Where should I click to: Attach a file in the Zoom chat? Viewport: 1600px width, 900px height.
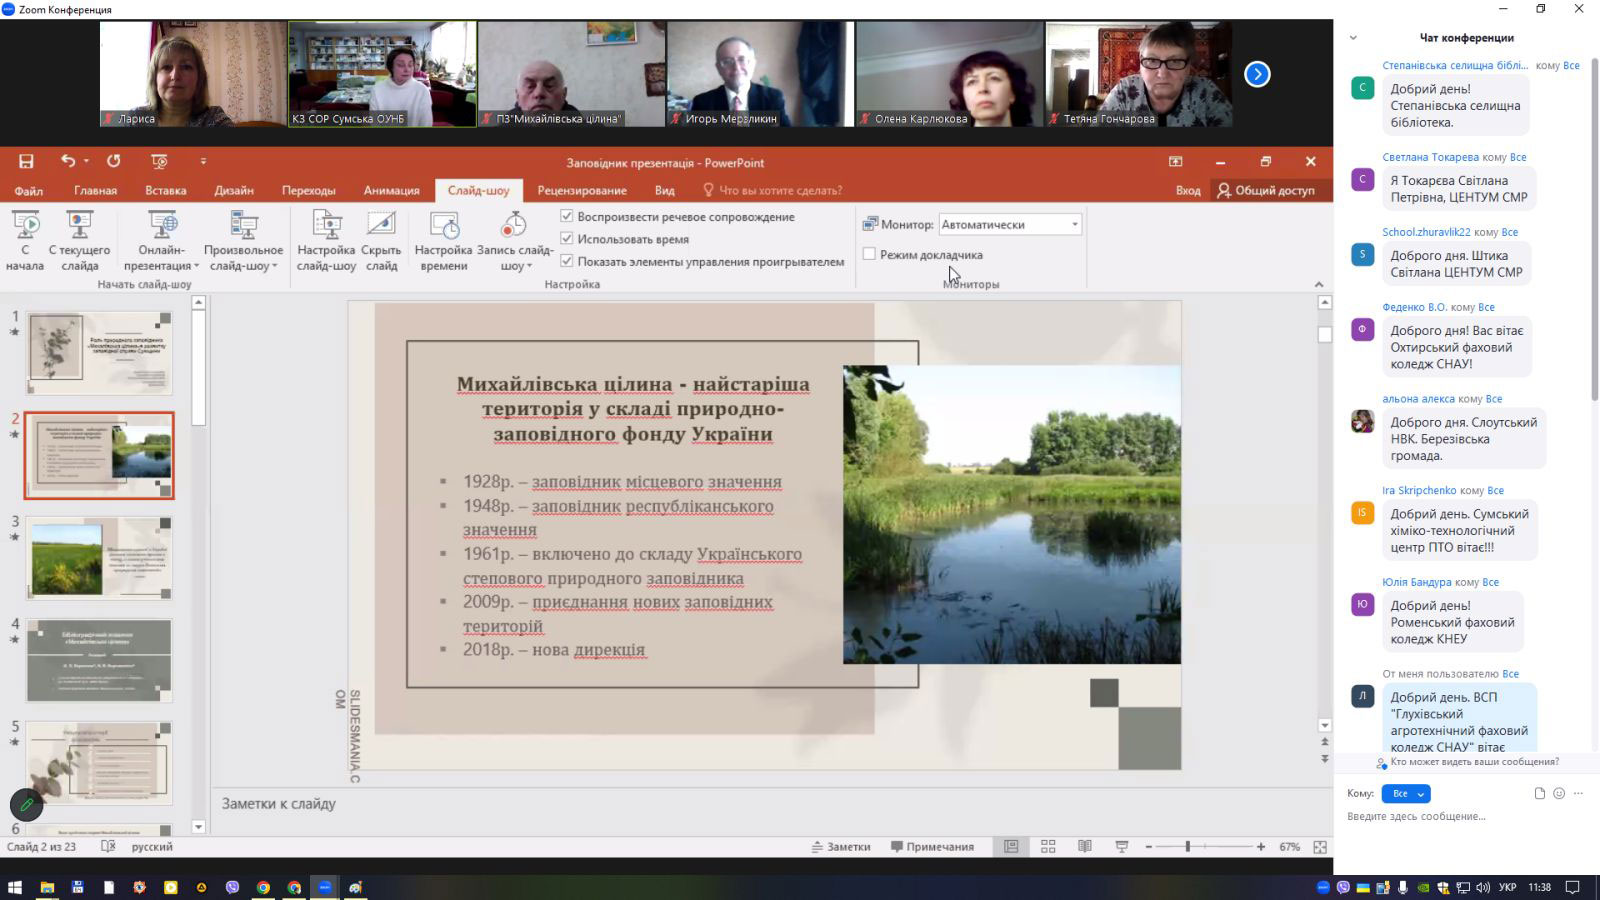[x=1540, y=794]
